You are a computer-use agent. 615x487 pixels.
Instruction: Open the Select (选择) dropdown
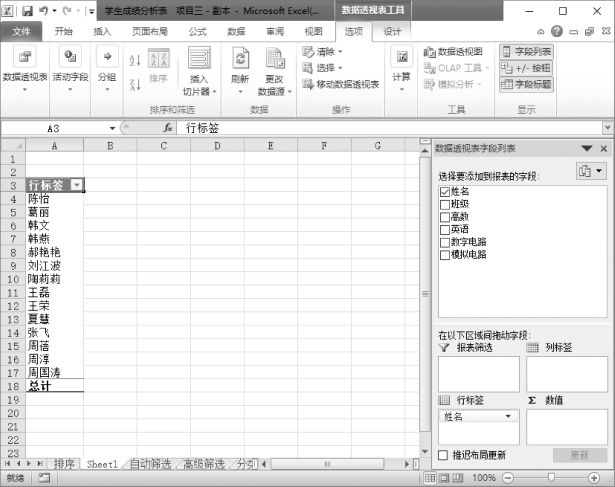pyautogui.click(x=322, y=68)
